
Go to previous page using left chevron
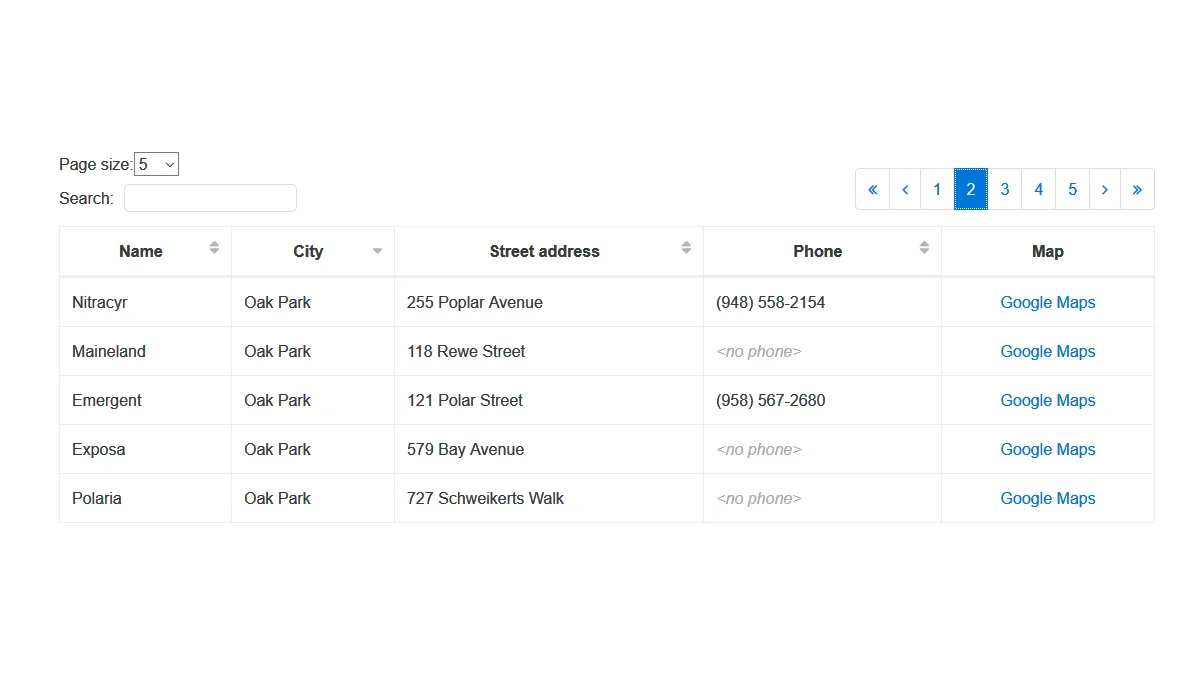point(905,189)
